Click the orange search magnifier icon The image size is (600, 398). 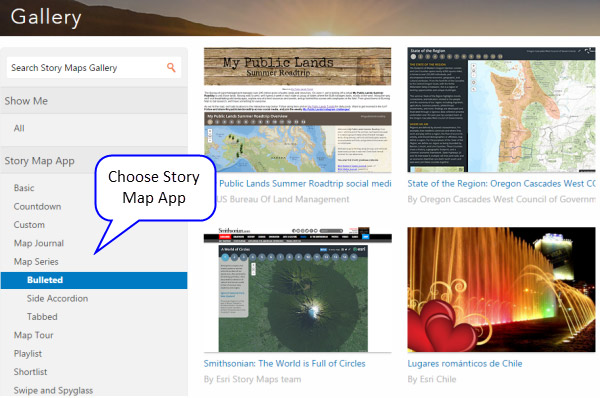click(x=171, y=68)
